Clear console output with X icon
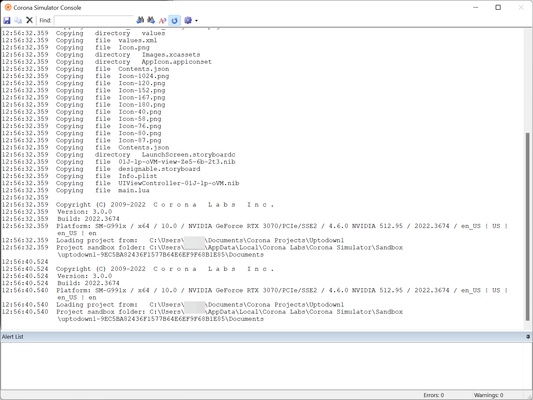The height and width of the screenshot is (400, 533). tap(29, 20)
